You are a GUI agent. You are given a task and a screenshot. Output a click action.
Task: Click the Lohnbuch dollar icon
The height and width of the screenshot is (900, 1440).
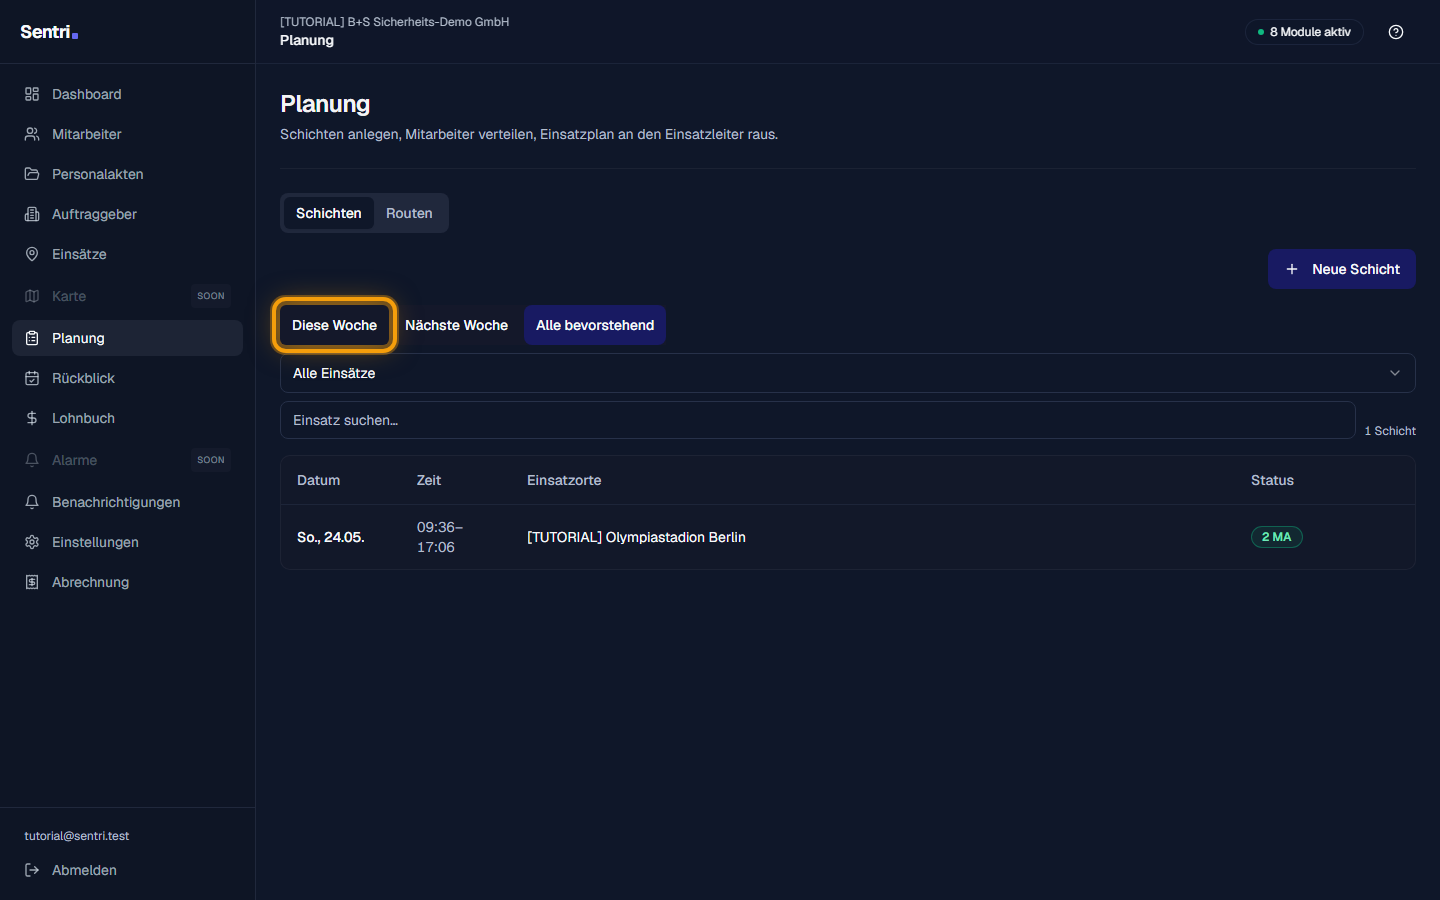point(32,418)
